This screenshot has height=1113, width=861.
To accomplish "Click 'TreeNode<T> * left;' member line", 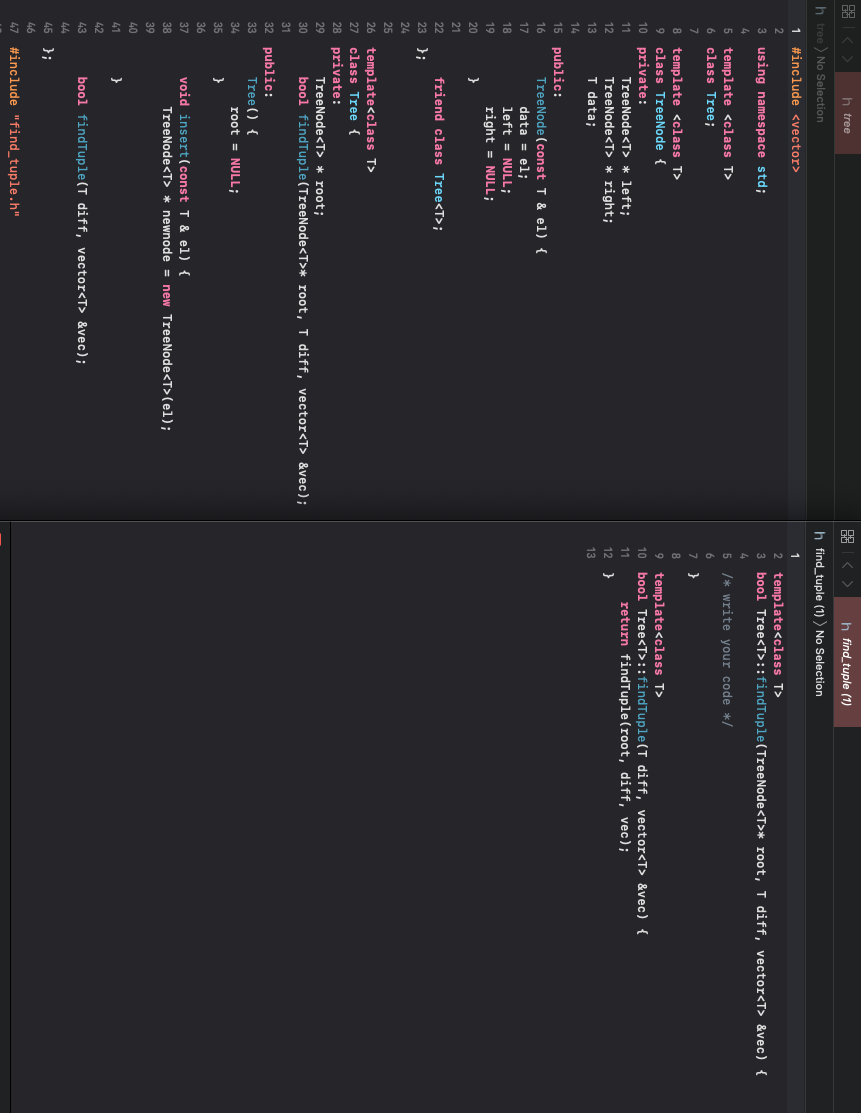I will (625, 146).
